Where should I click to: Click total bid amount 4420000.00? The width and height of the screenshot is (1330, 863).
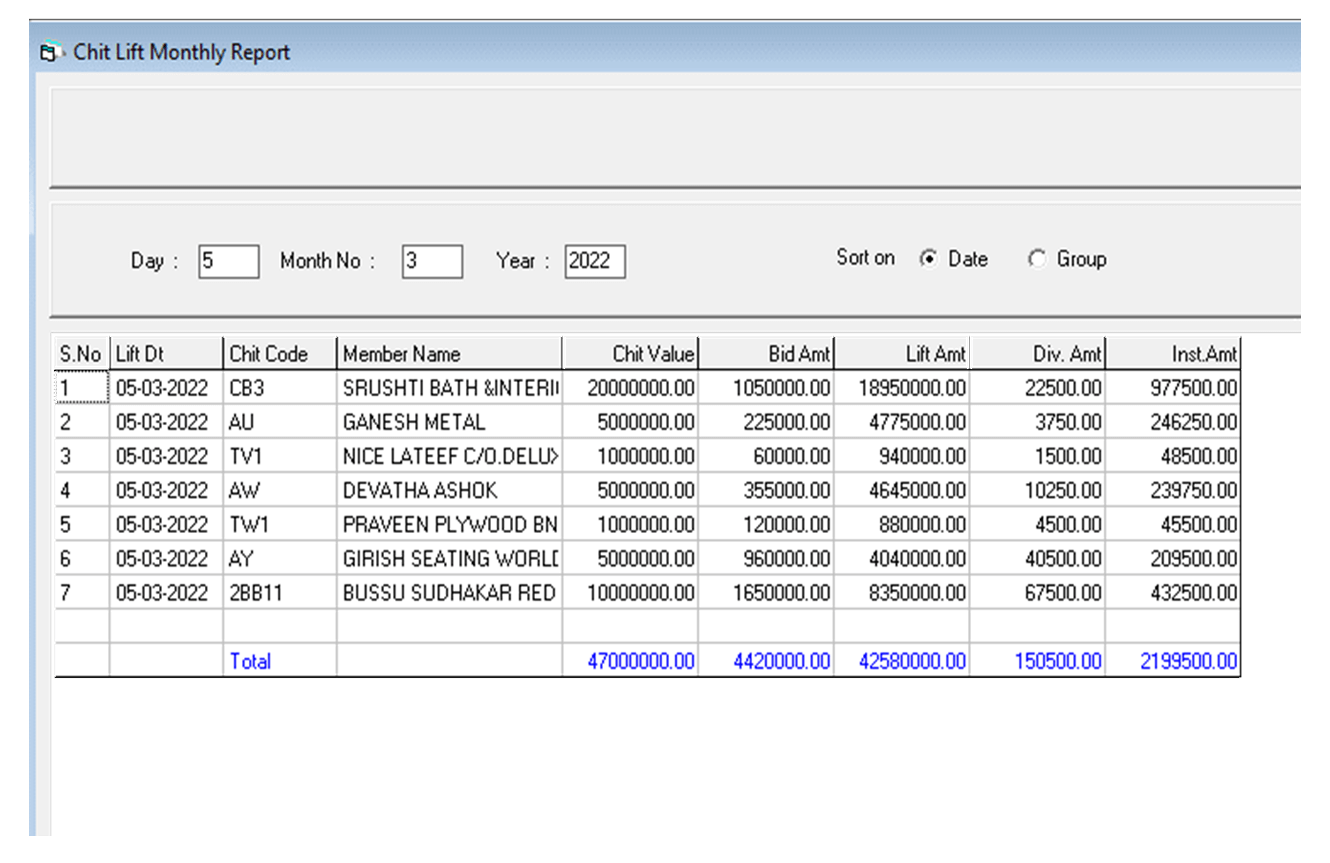click(x=767, y=660)
